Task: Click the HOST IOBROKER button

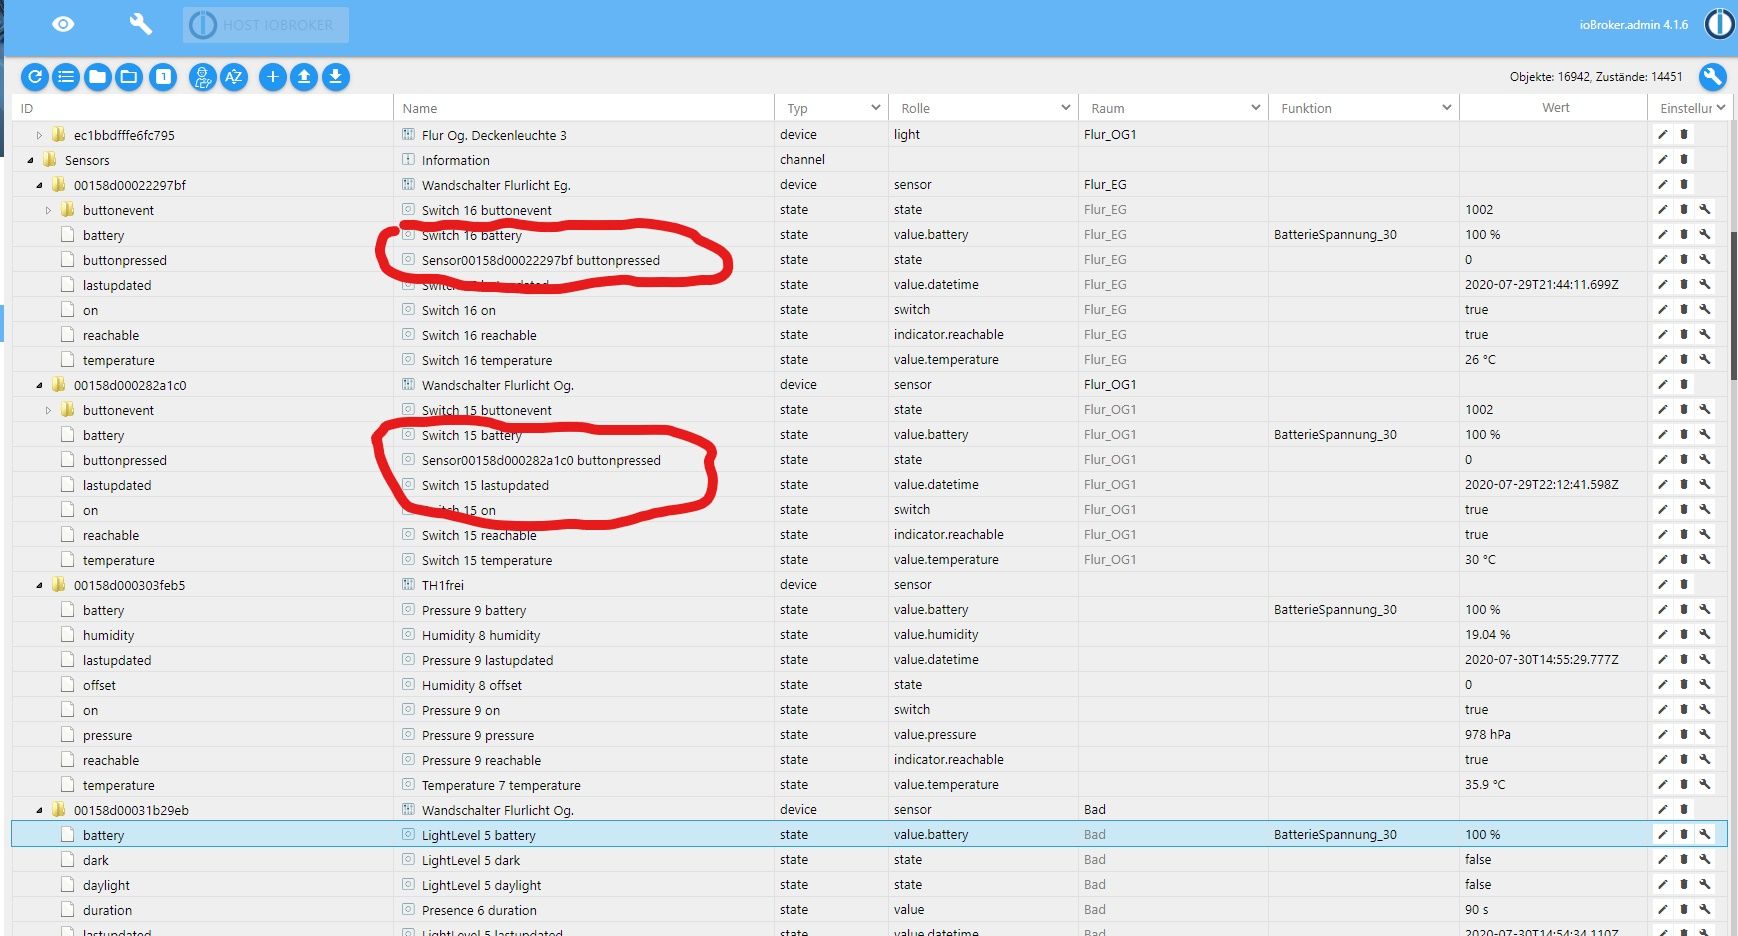Action: click(266, 24)
